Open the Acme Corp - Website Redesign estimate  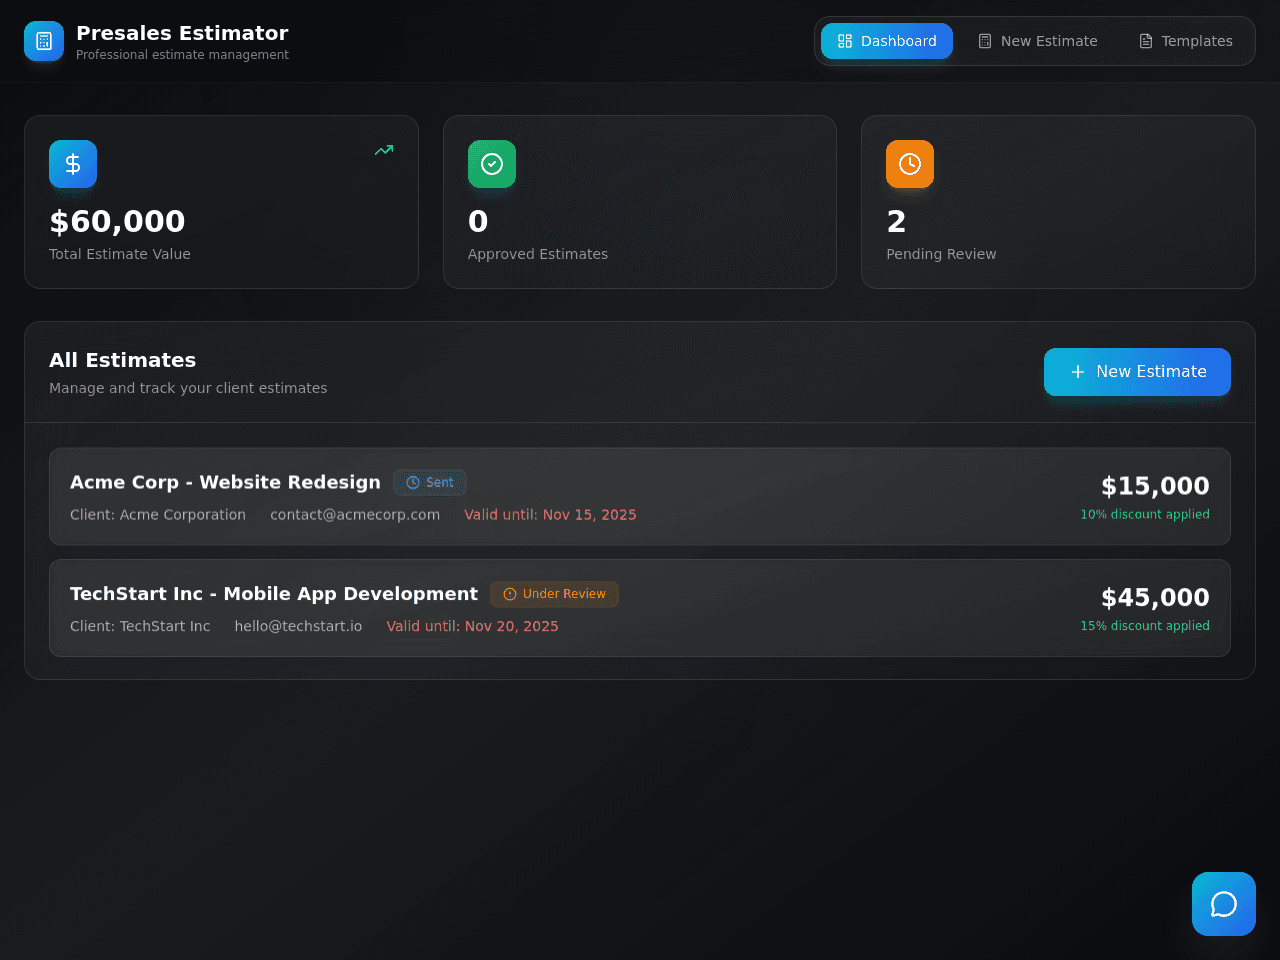[640, 497]
